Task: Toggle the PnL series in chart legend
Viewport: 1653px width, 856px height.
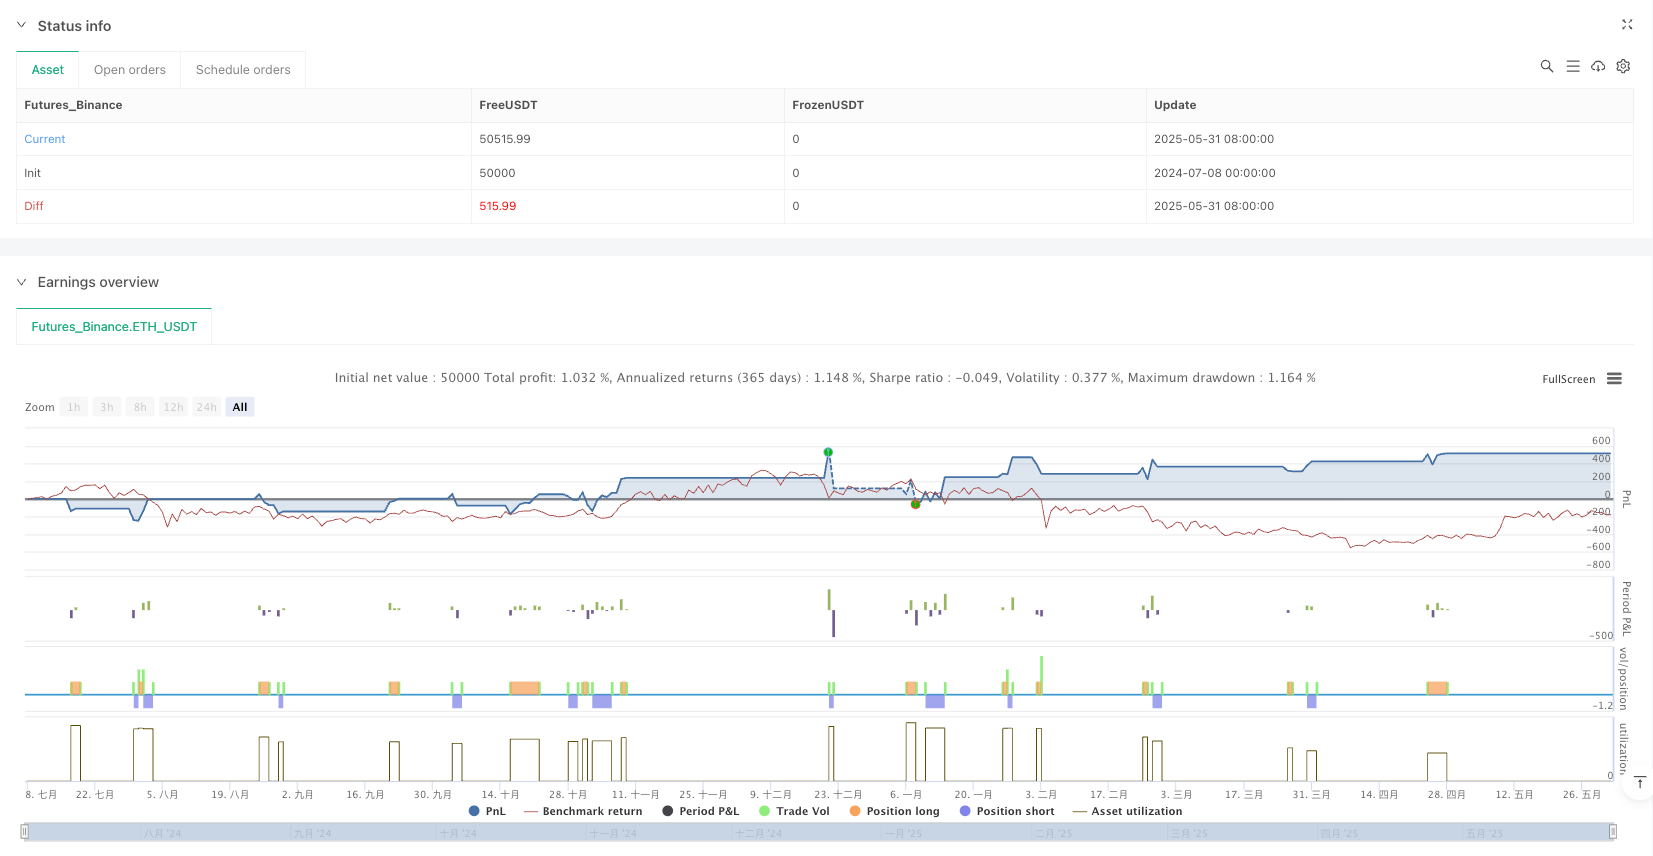Action: [x=487, y=811]
